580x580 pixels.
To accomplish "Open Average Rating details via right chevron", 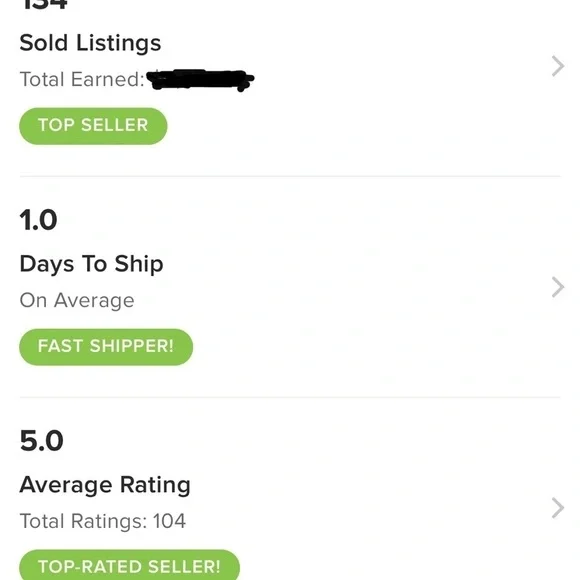I will tap(558, 508).
